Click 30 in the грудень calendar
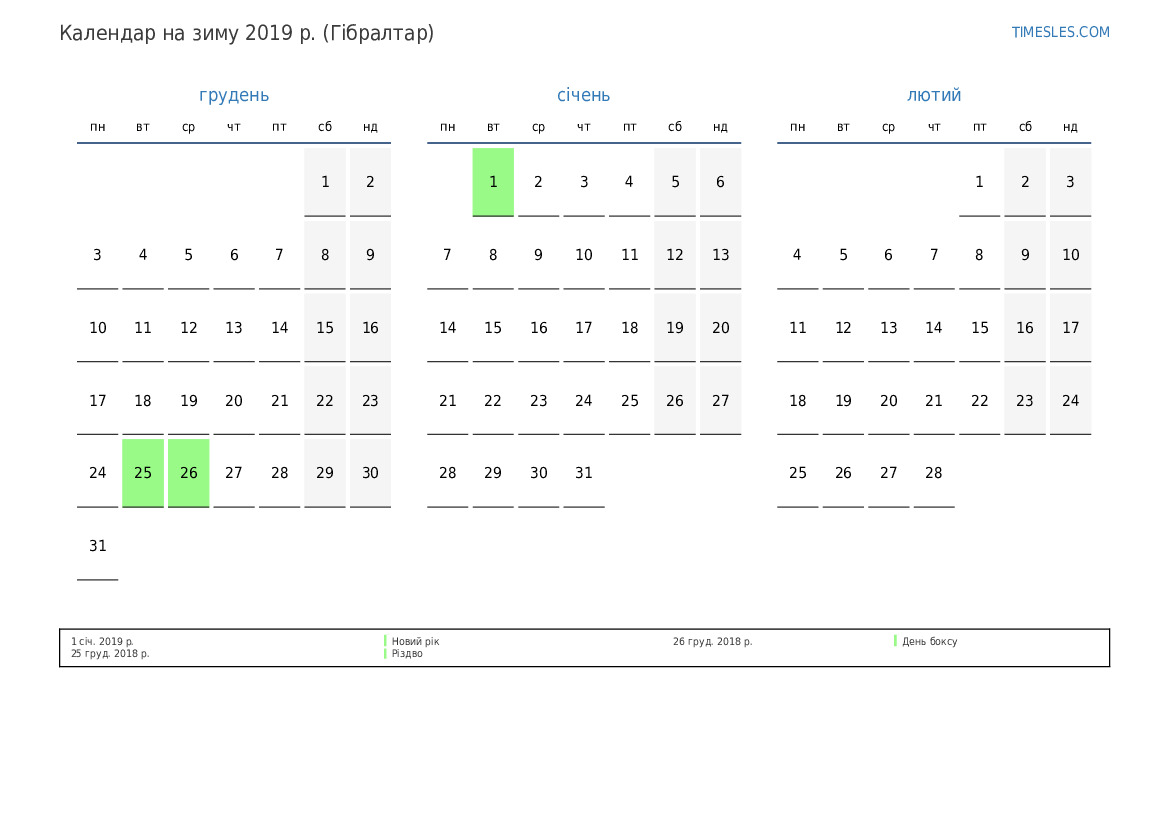The width and height of the screenshot is (1169, 827). 371,473
